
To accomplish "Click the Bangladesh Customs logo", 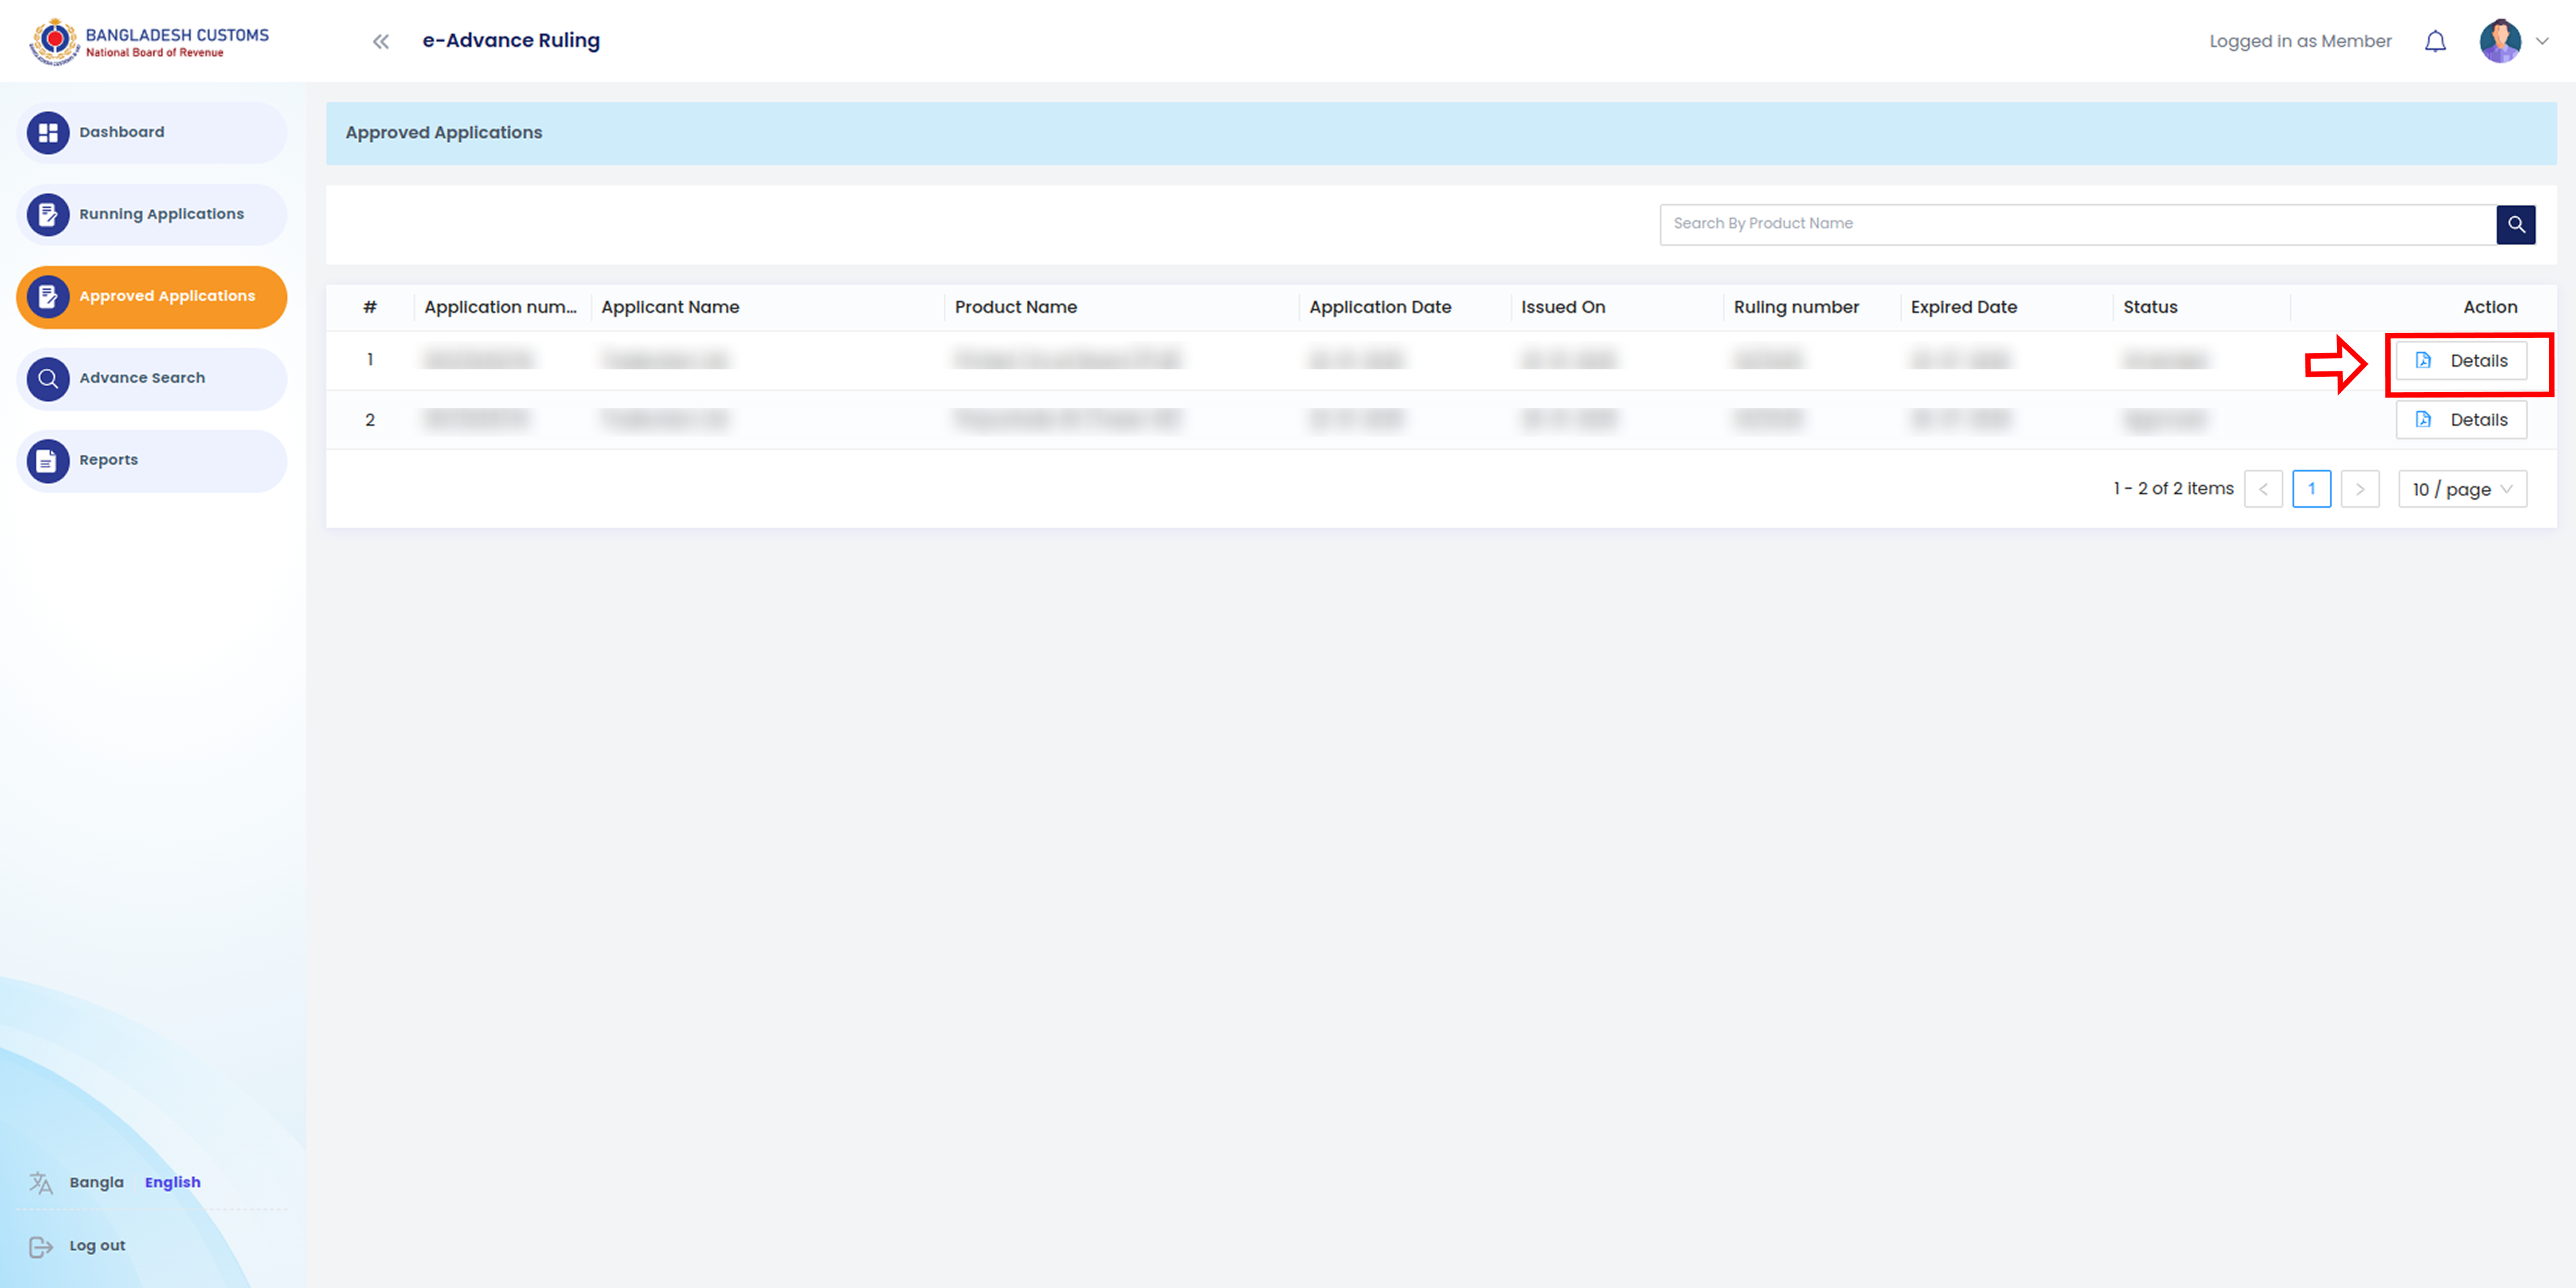I will click(x=150, y=42).
